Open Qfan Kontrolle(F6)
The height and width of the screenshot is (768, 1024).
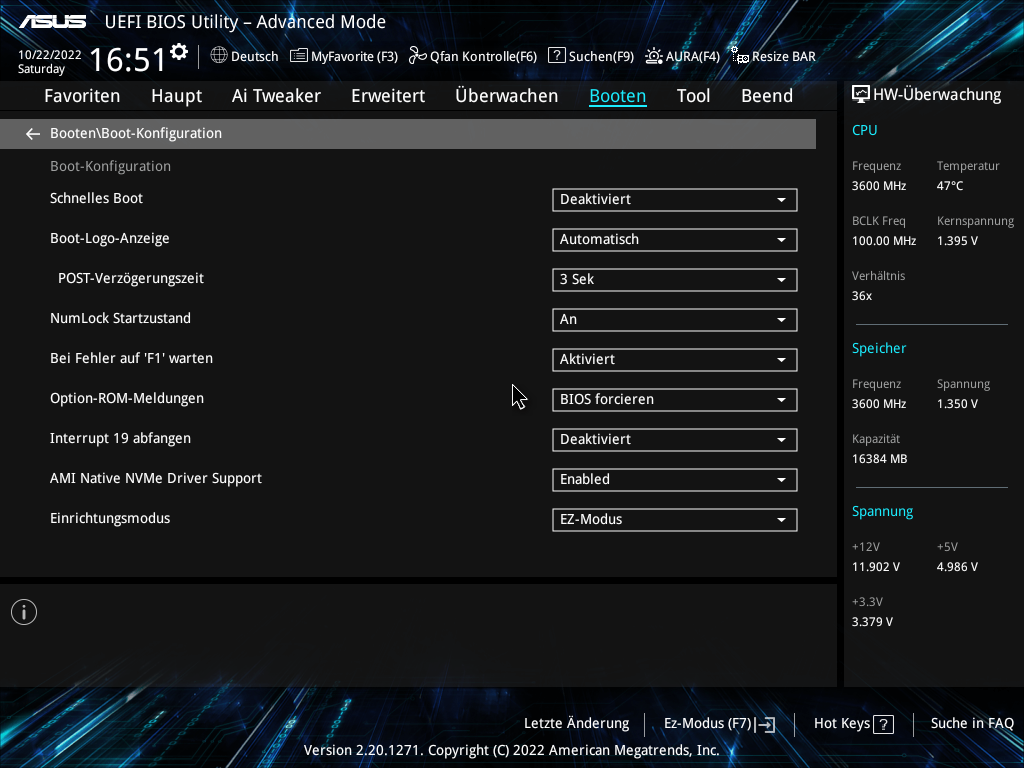click(473, 56)
